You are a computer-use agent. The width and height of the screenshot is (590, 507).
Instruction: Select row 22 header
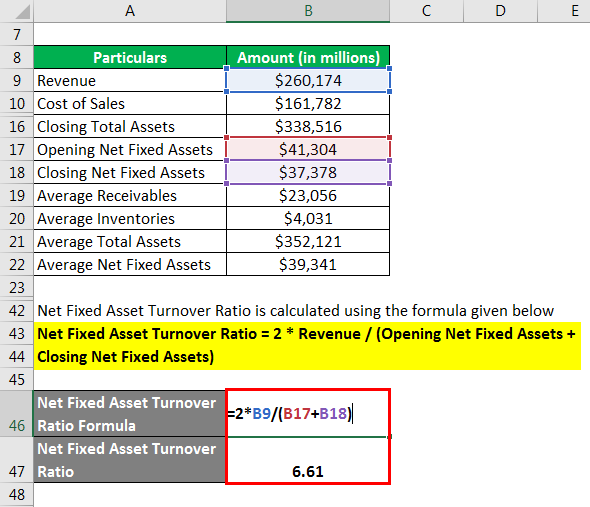click(x=17, y=264)
